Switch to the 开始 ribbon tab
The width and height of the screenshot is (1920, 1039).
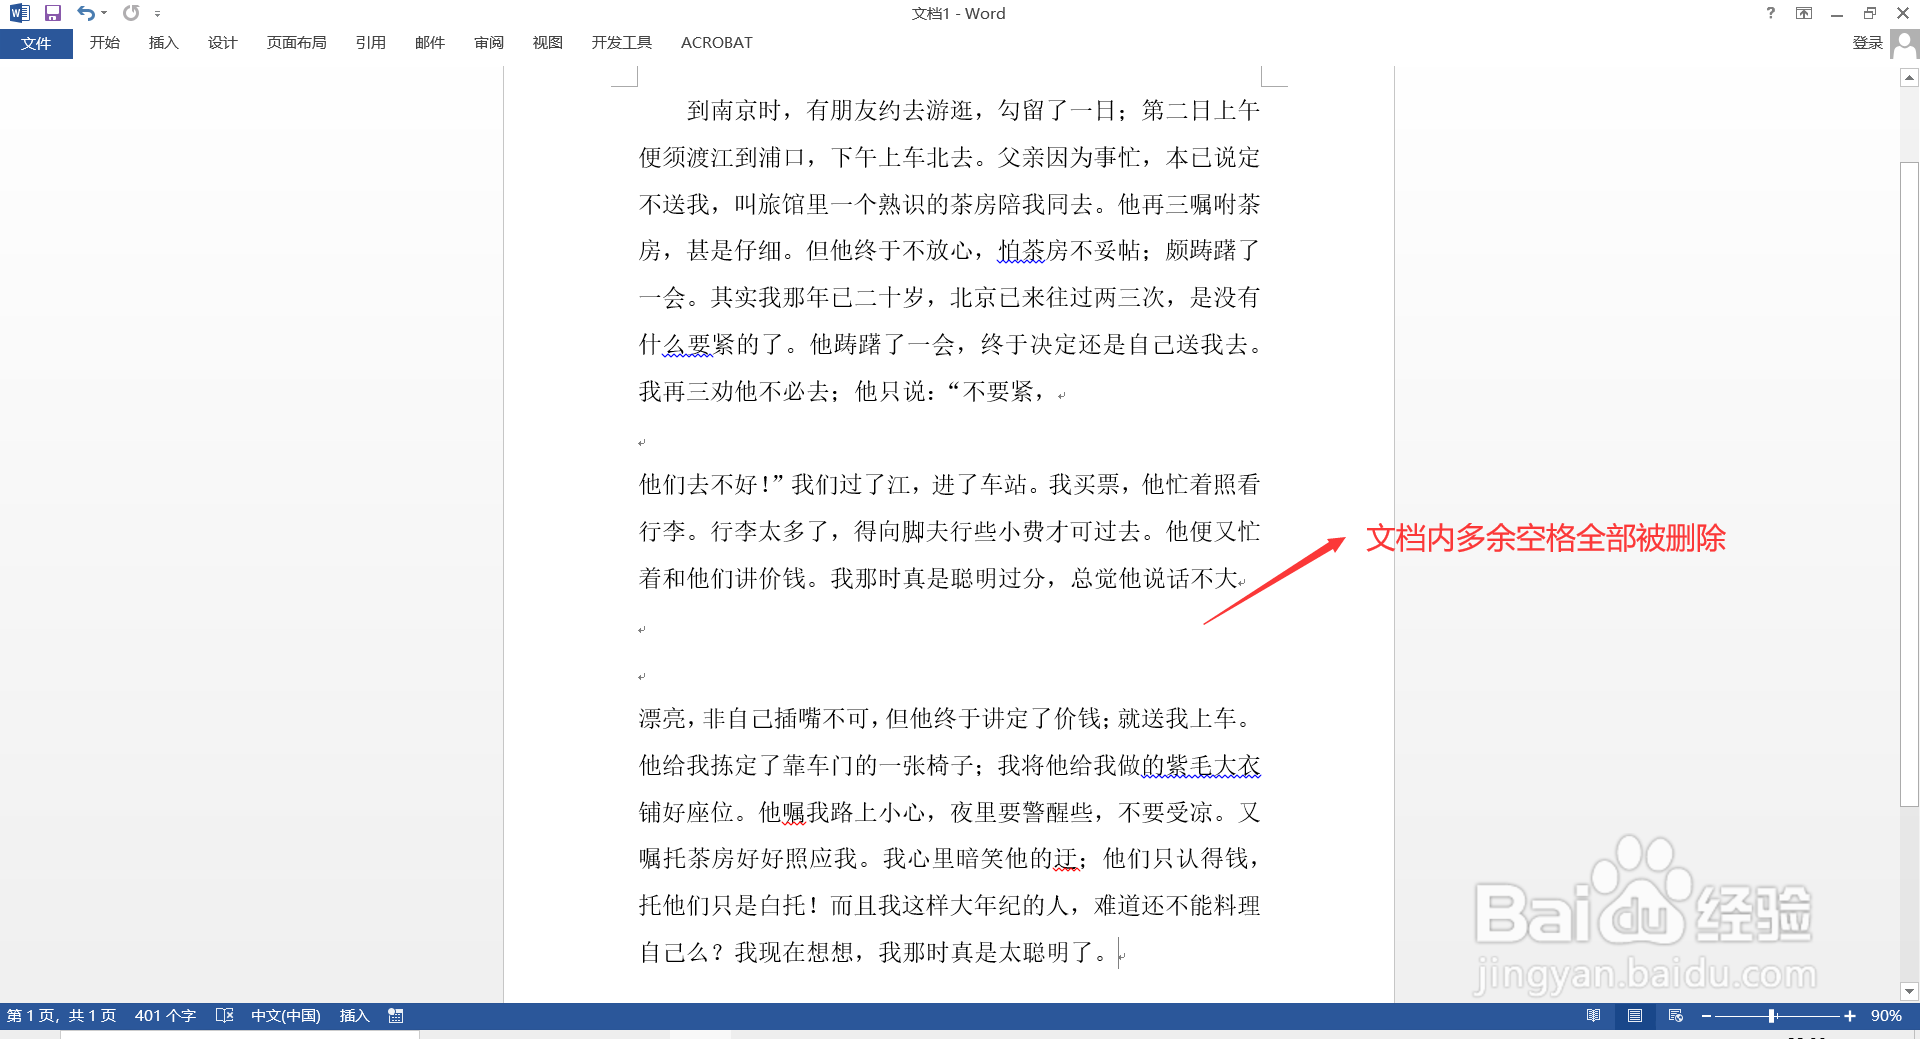click(x=105, y=43)
